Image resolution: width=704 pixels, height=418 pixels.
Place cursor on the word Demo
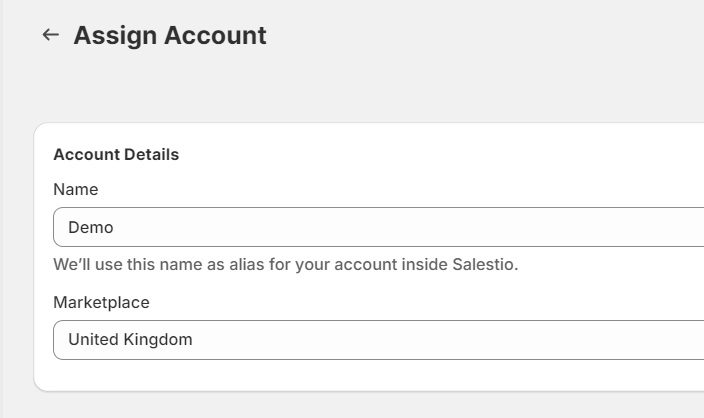coord(91,228)
